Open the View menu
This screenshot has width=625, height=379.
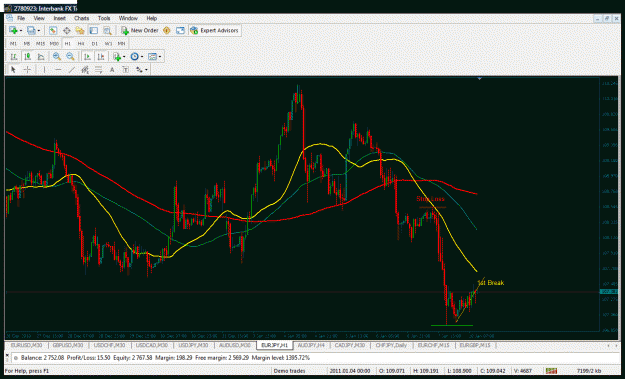click(x=39, y=18)
